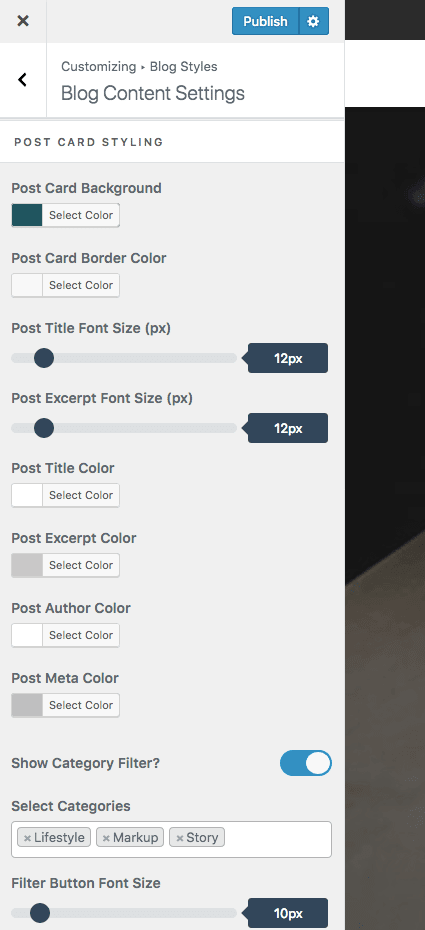Disable the Show Category Filter toggle
The image size is (425, 930).
point(306,763)
